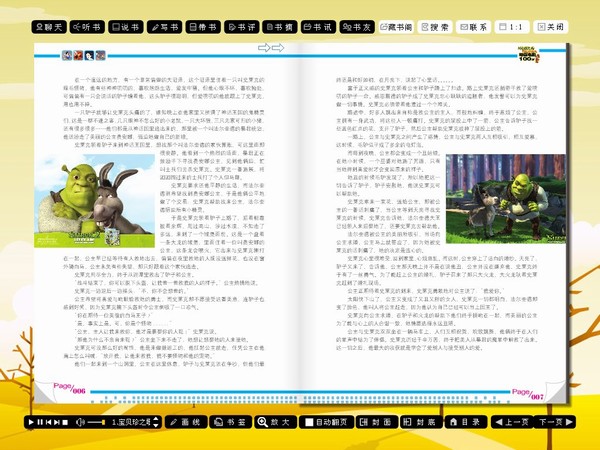
Task: Click the bottom-right page corner curl
Action: point(557,391)
